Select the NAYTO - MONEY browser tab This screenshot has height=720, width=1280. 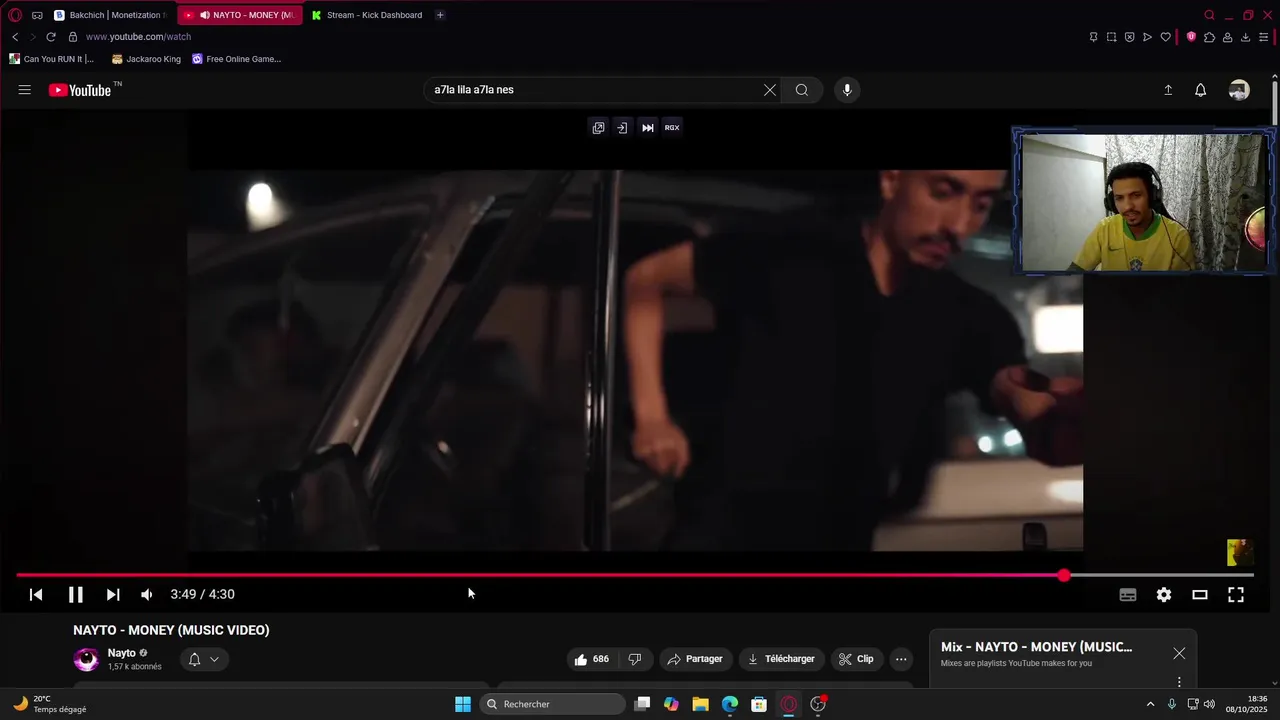(240, 15)
